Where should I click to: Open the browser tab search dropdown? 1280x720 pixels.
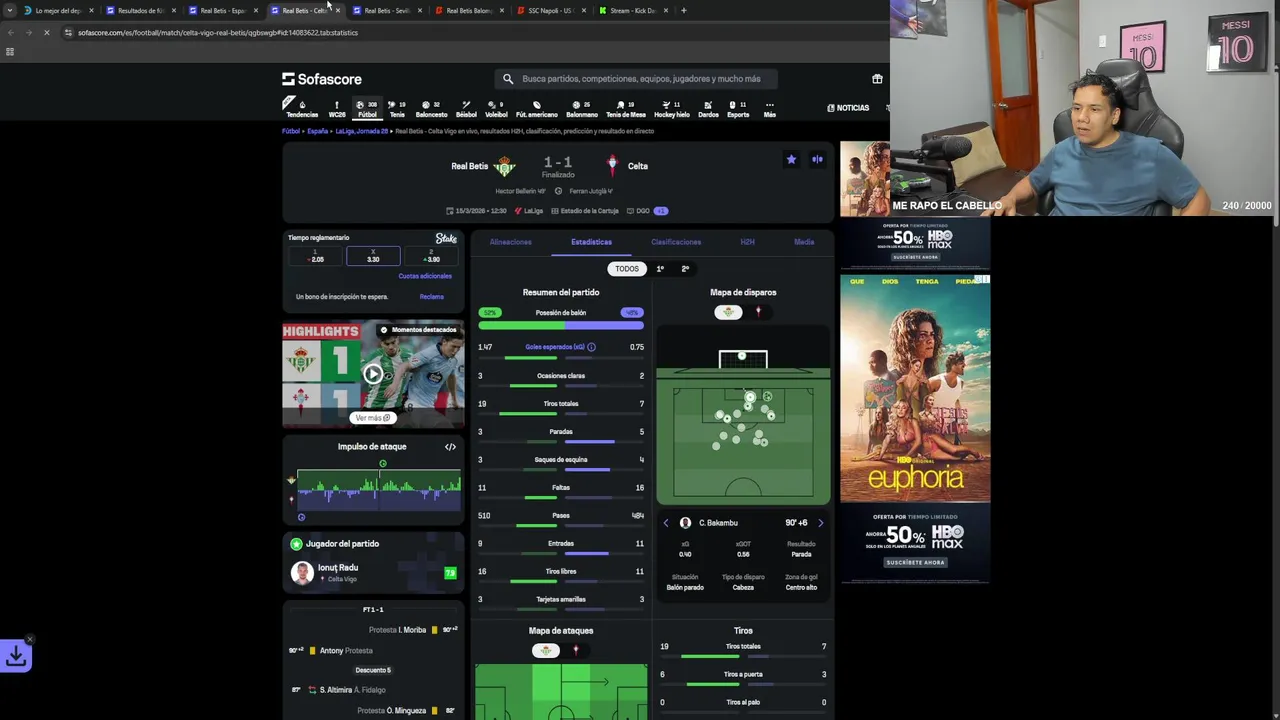(10, 10)
